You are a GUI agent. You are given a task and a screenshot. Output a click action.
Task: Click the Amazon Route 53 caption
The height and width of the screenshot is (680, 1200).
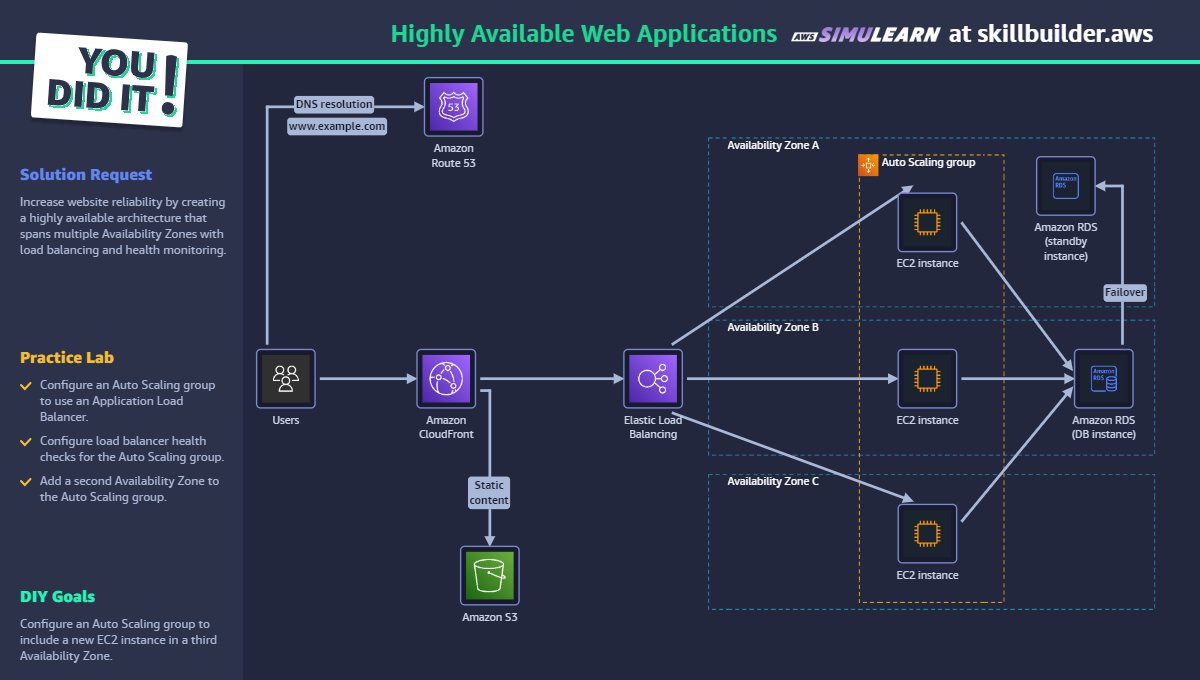click(453, 155)
